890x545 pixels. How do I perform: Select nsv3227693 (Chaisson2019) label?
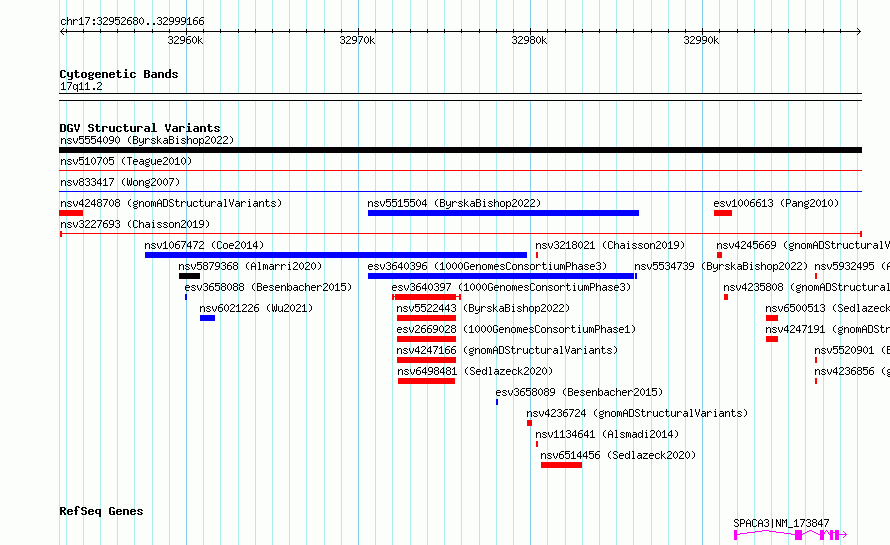coord(135,224)
